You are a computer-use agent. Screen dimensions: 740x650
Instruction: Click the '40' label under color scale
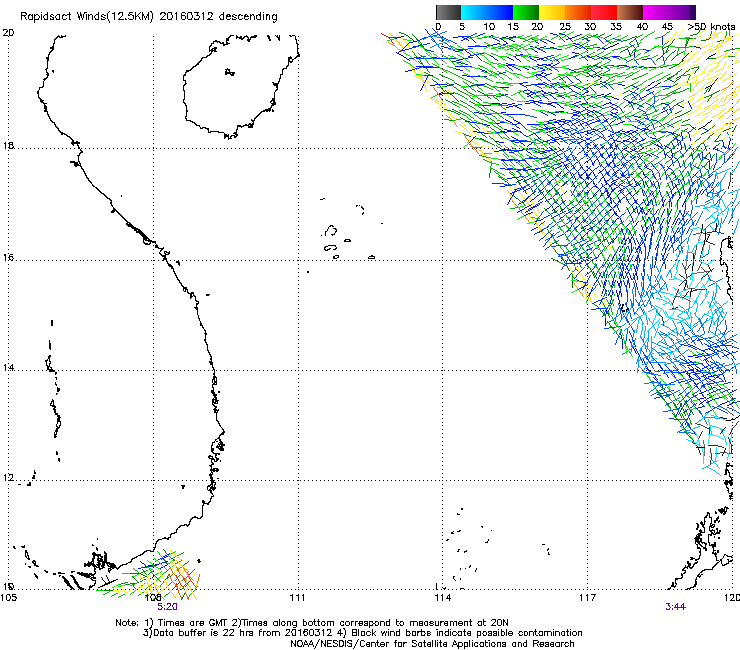click(642, 27)
